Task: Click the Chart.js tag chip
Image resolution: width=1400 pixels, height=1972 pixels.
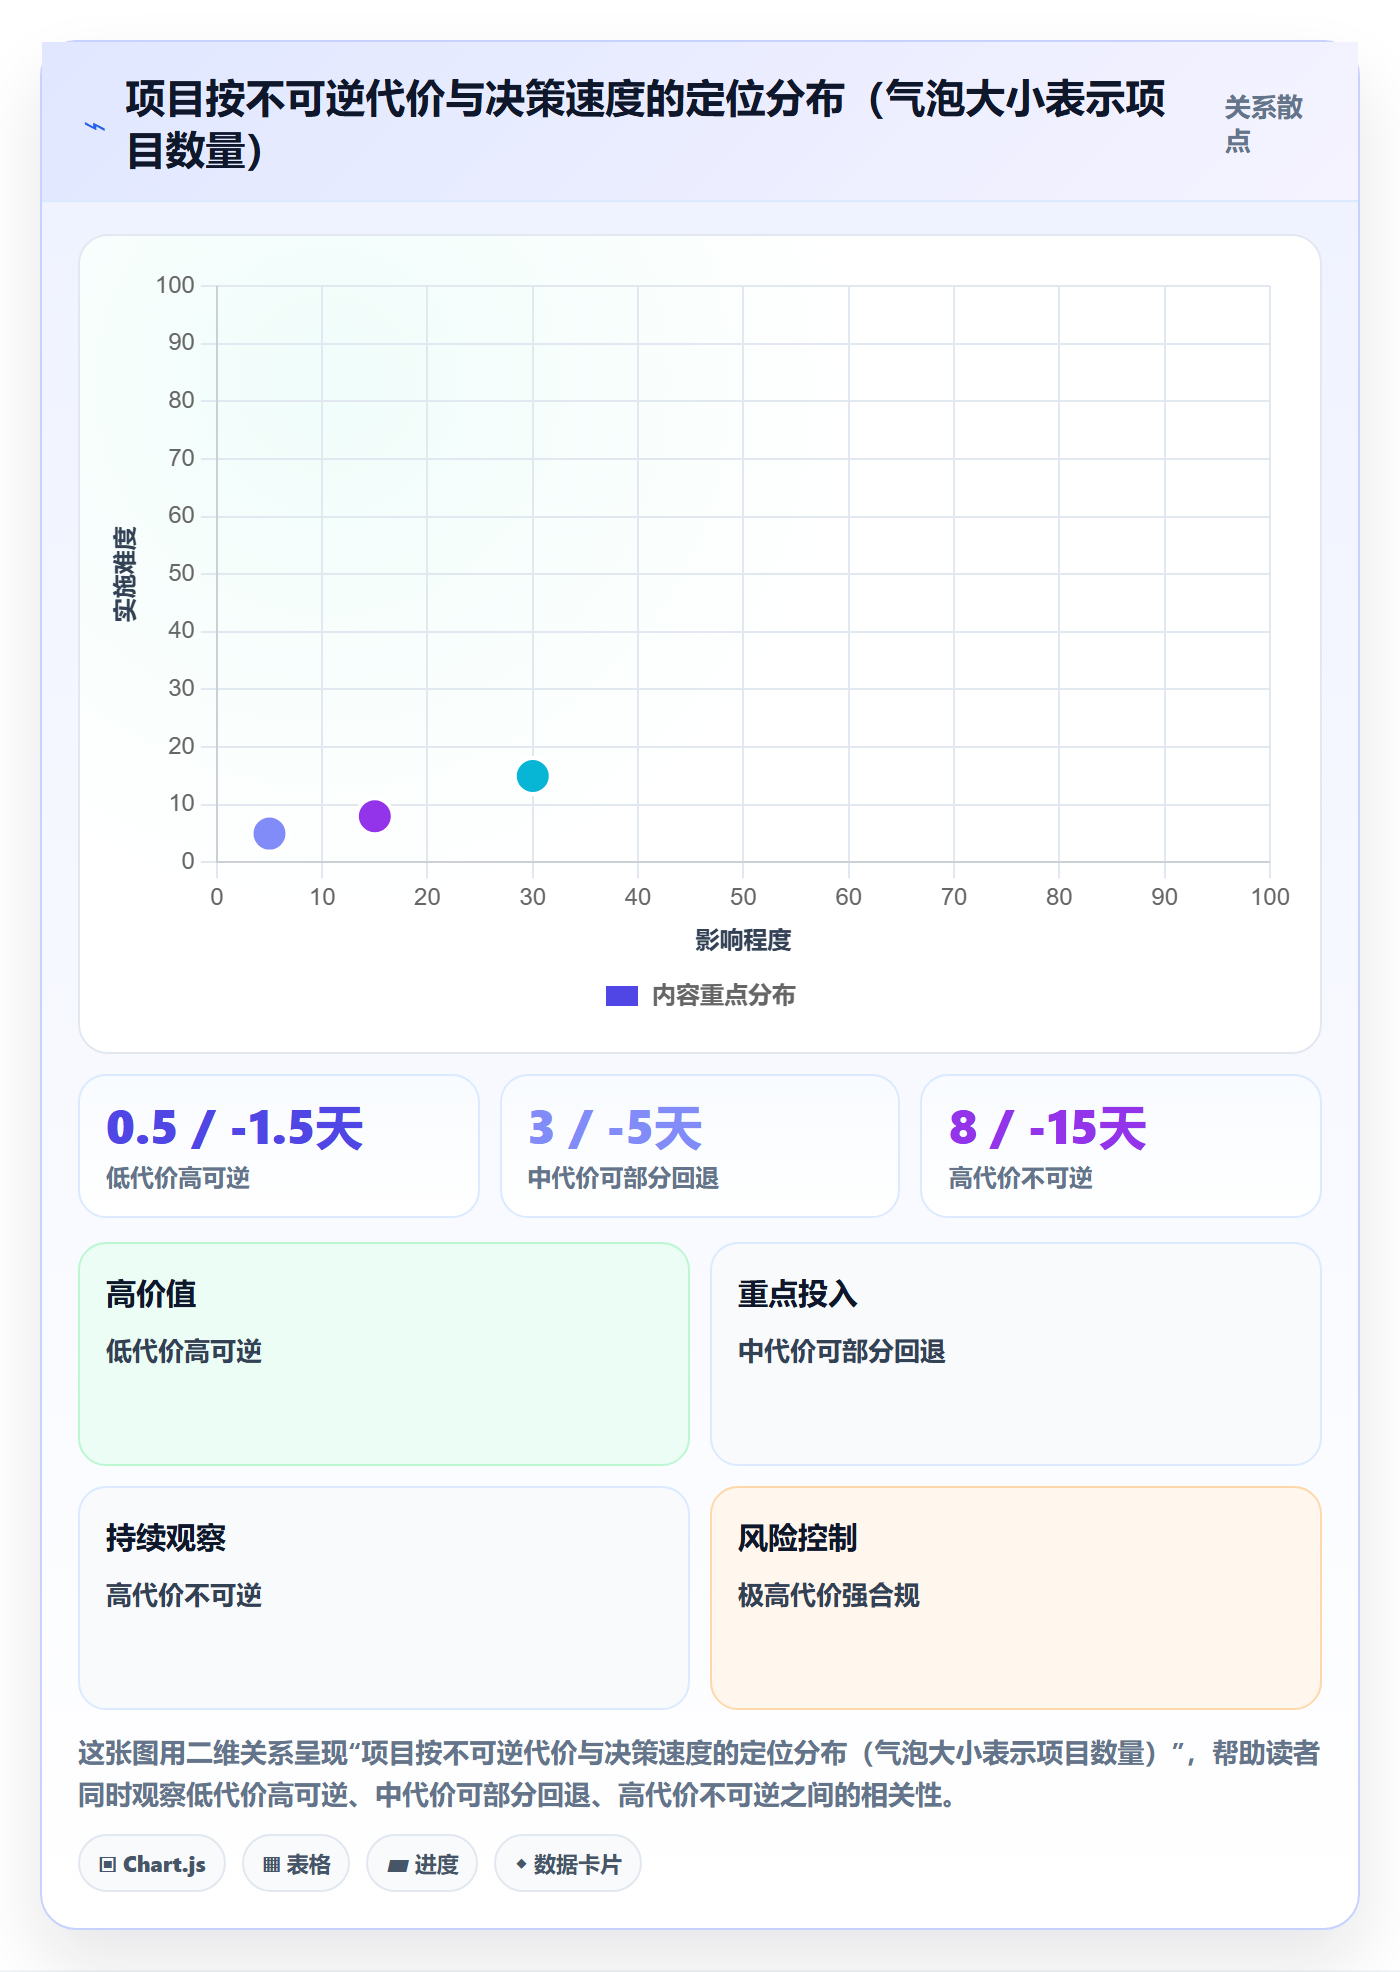Action: click(x=152, y=1864)
